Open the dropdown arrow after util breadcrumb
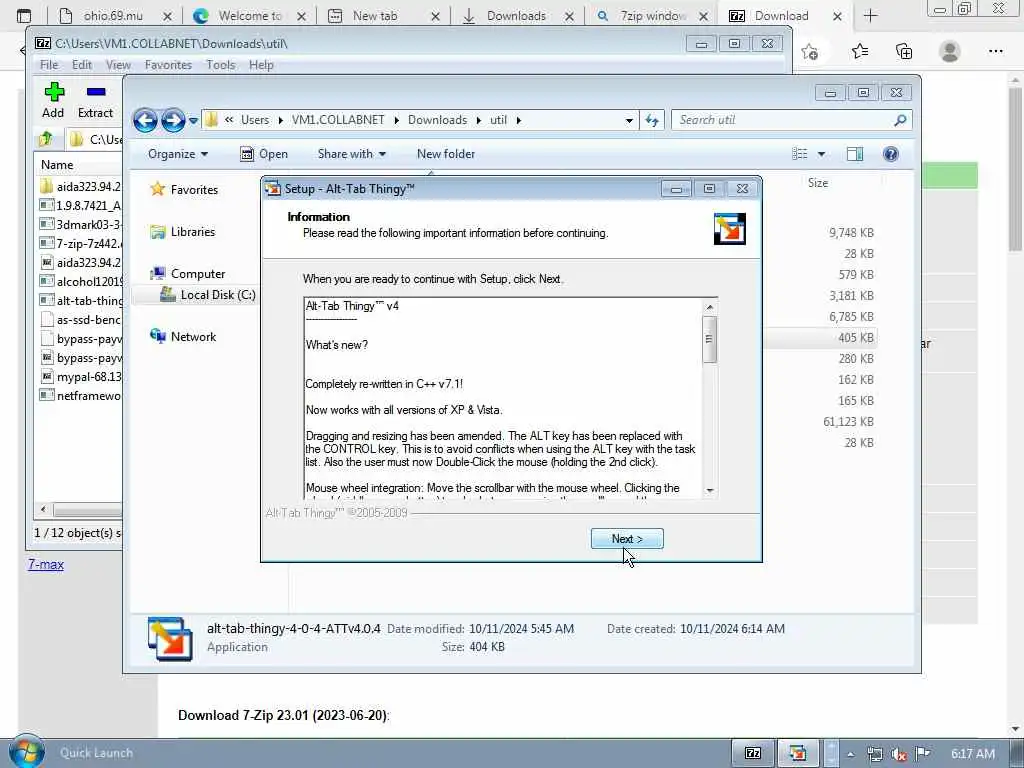This screenshot has height=768, width=1024. click(519, 120)
